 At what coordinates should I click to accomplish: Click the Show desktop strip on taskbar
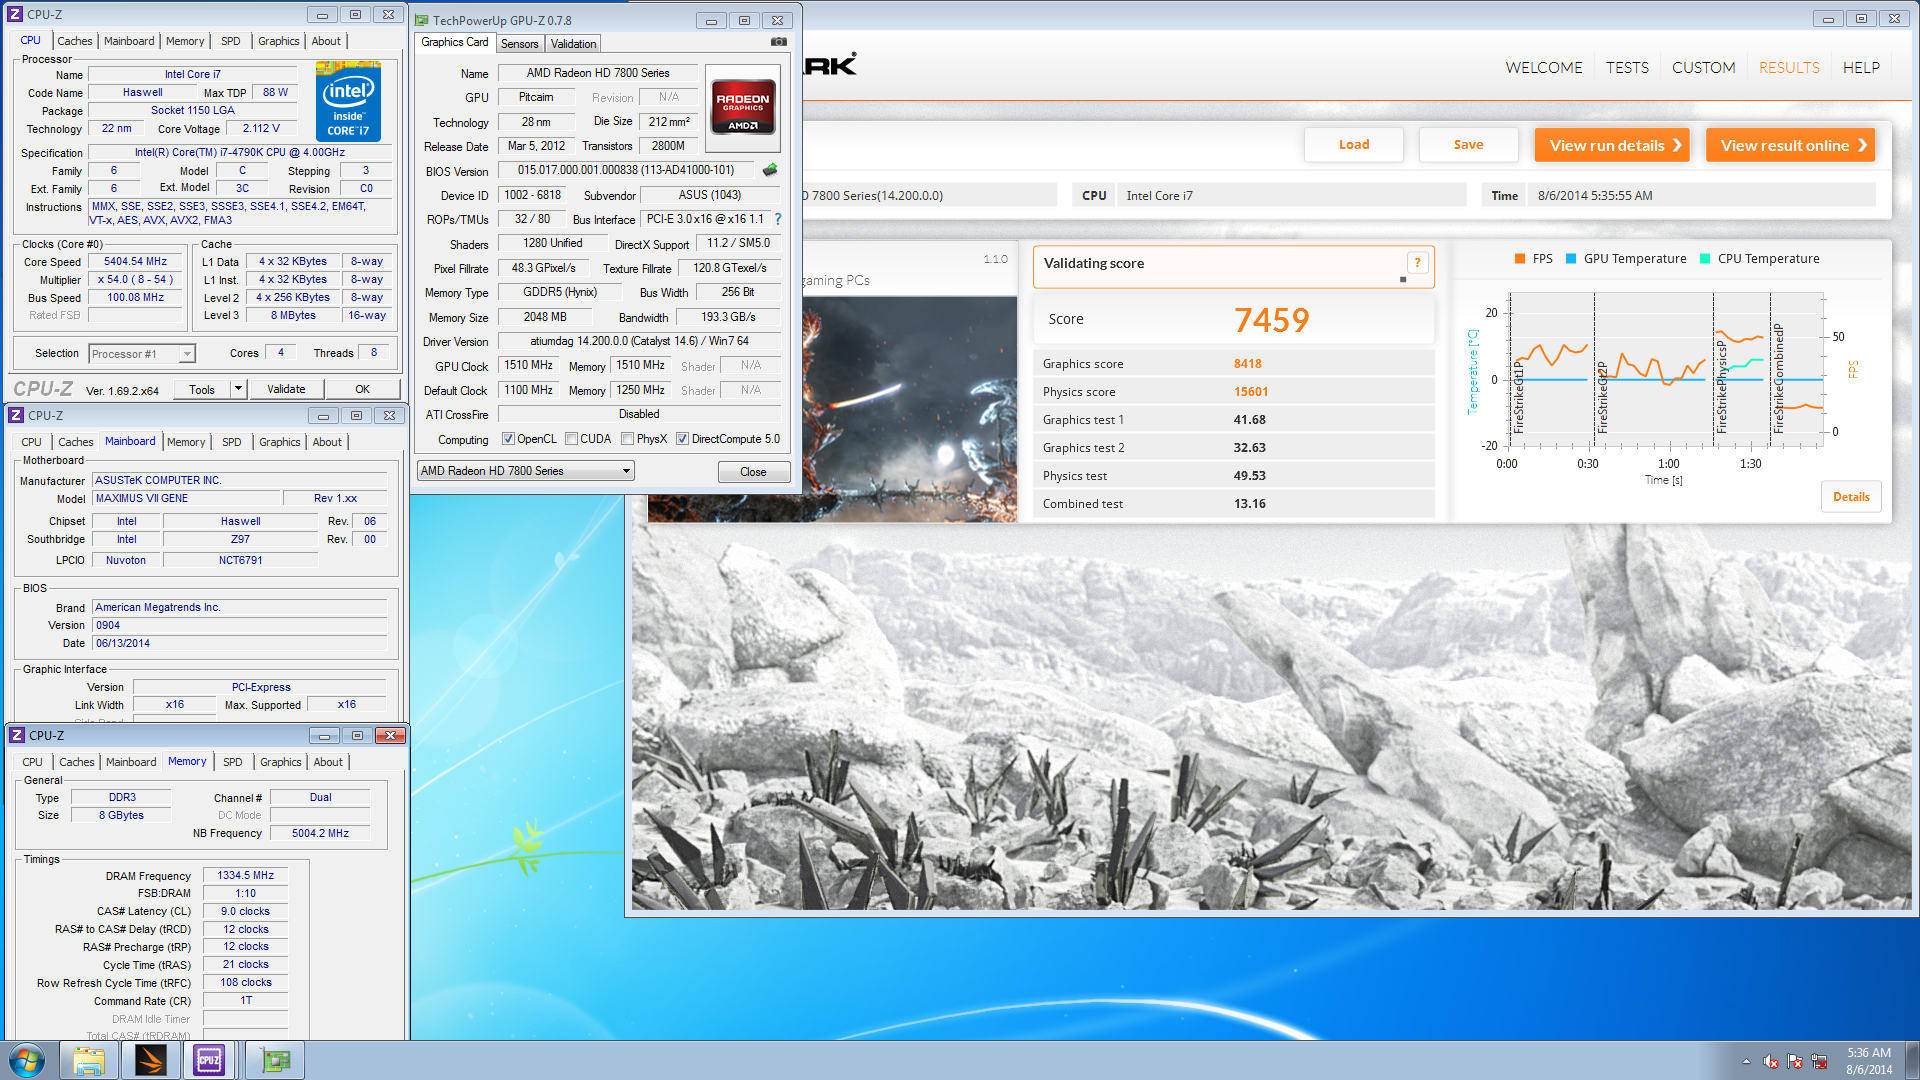(1911, 1060)
